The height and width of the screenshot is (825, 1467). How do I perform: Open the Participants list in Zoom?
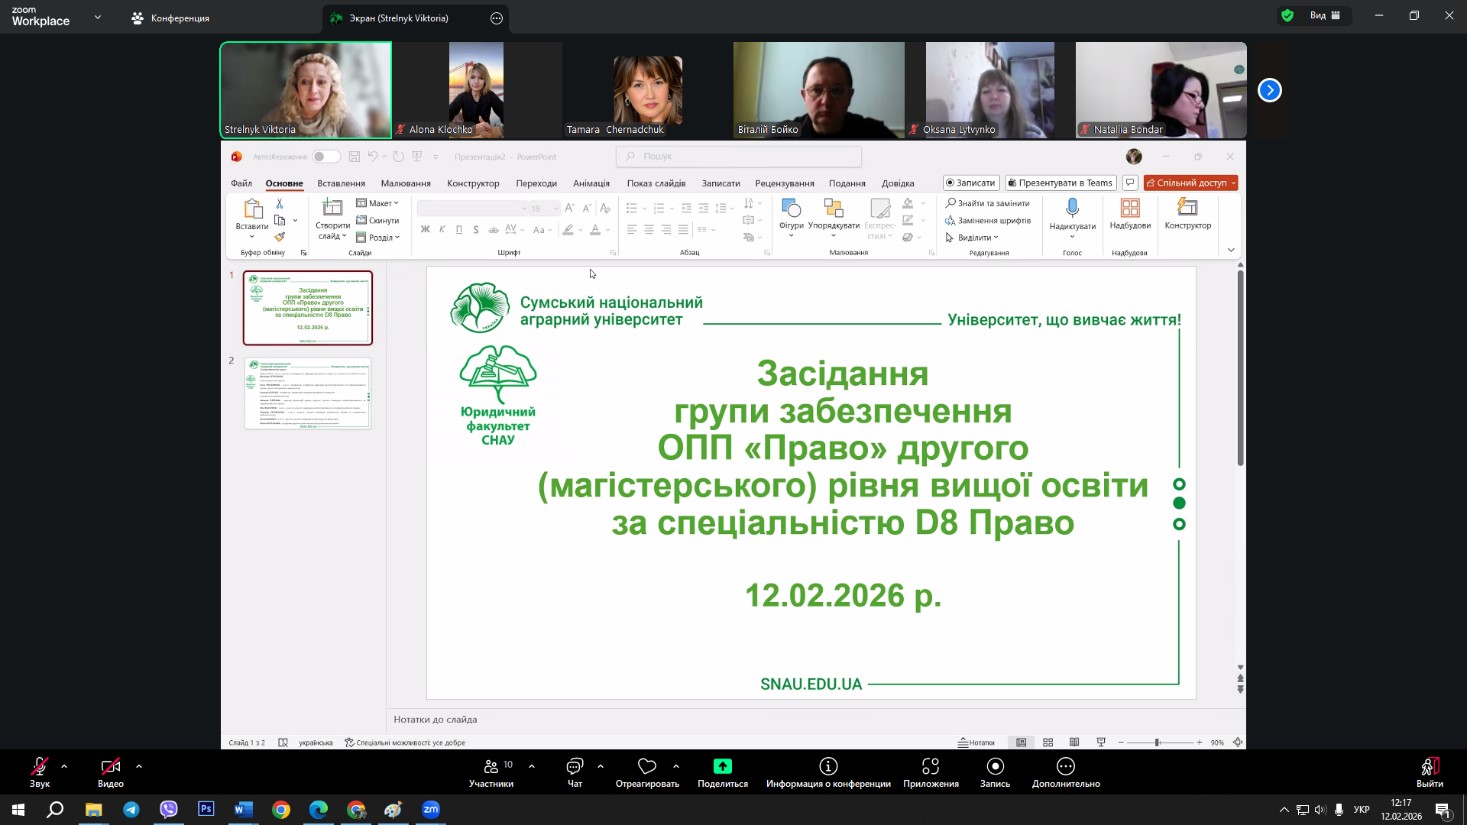(491, 767)
